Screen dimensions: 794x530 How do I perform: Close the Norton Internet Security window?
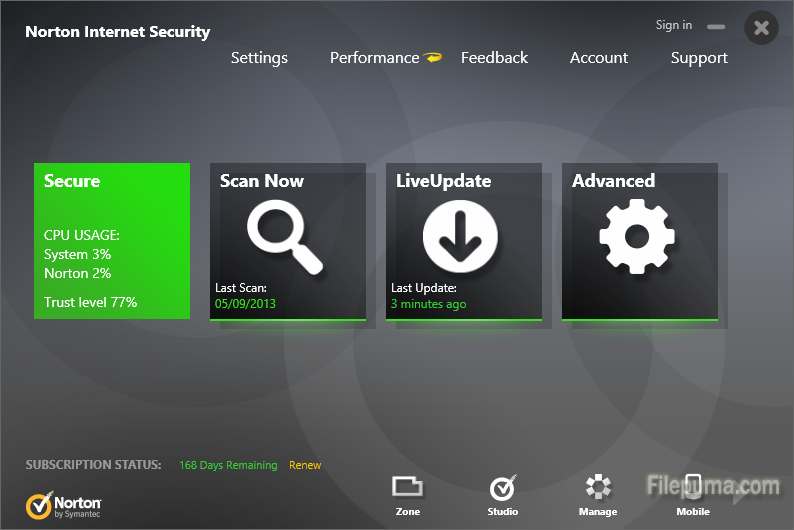761,28
